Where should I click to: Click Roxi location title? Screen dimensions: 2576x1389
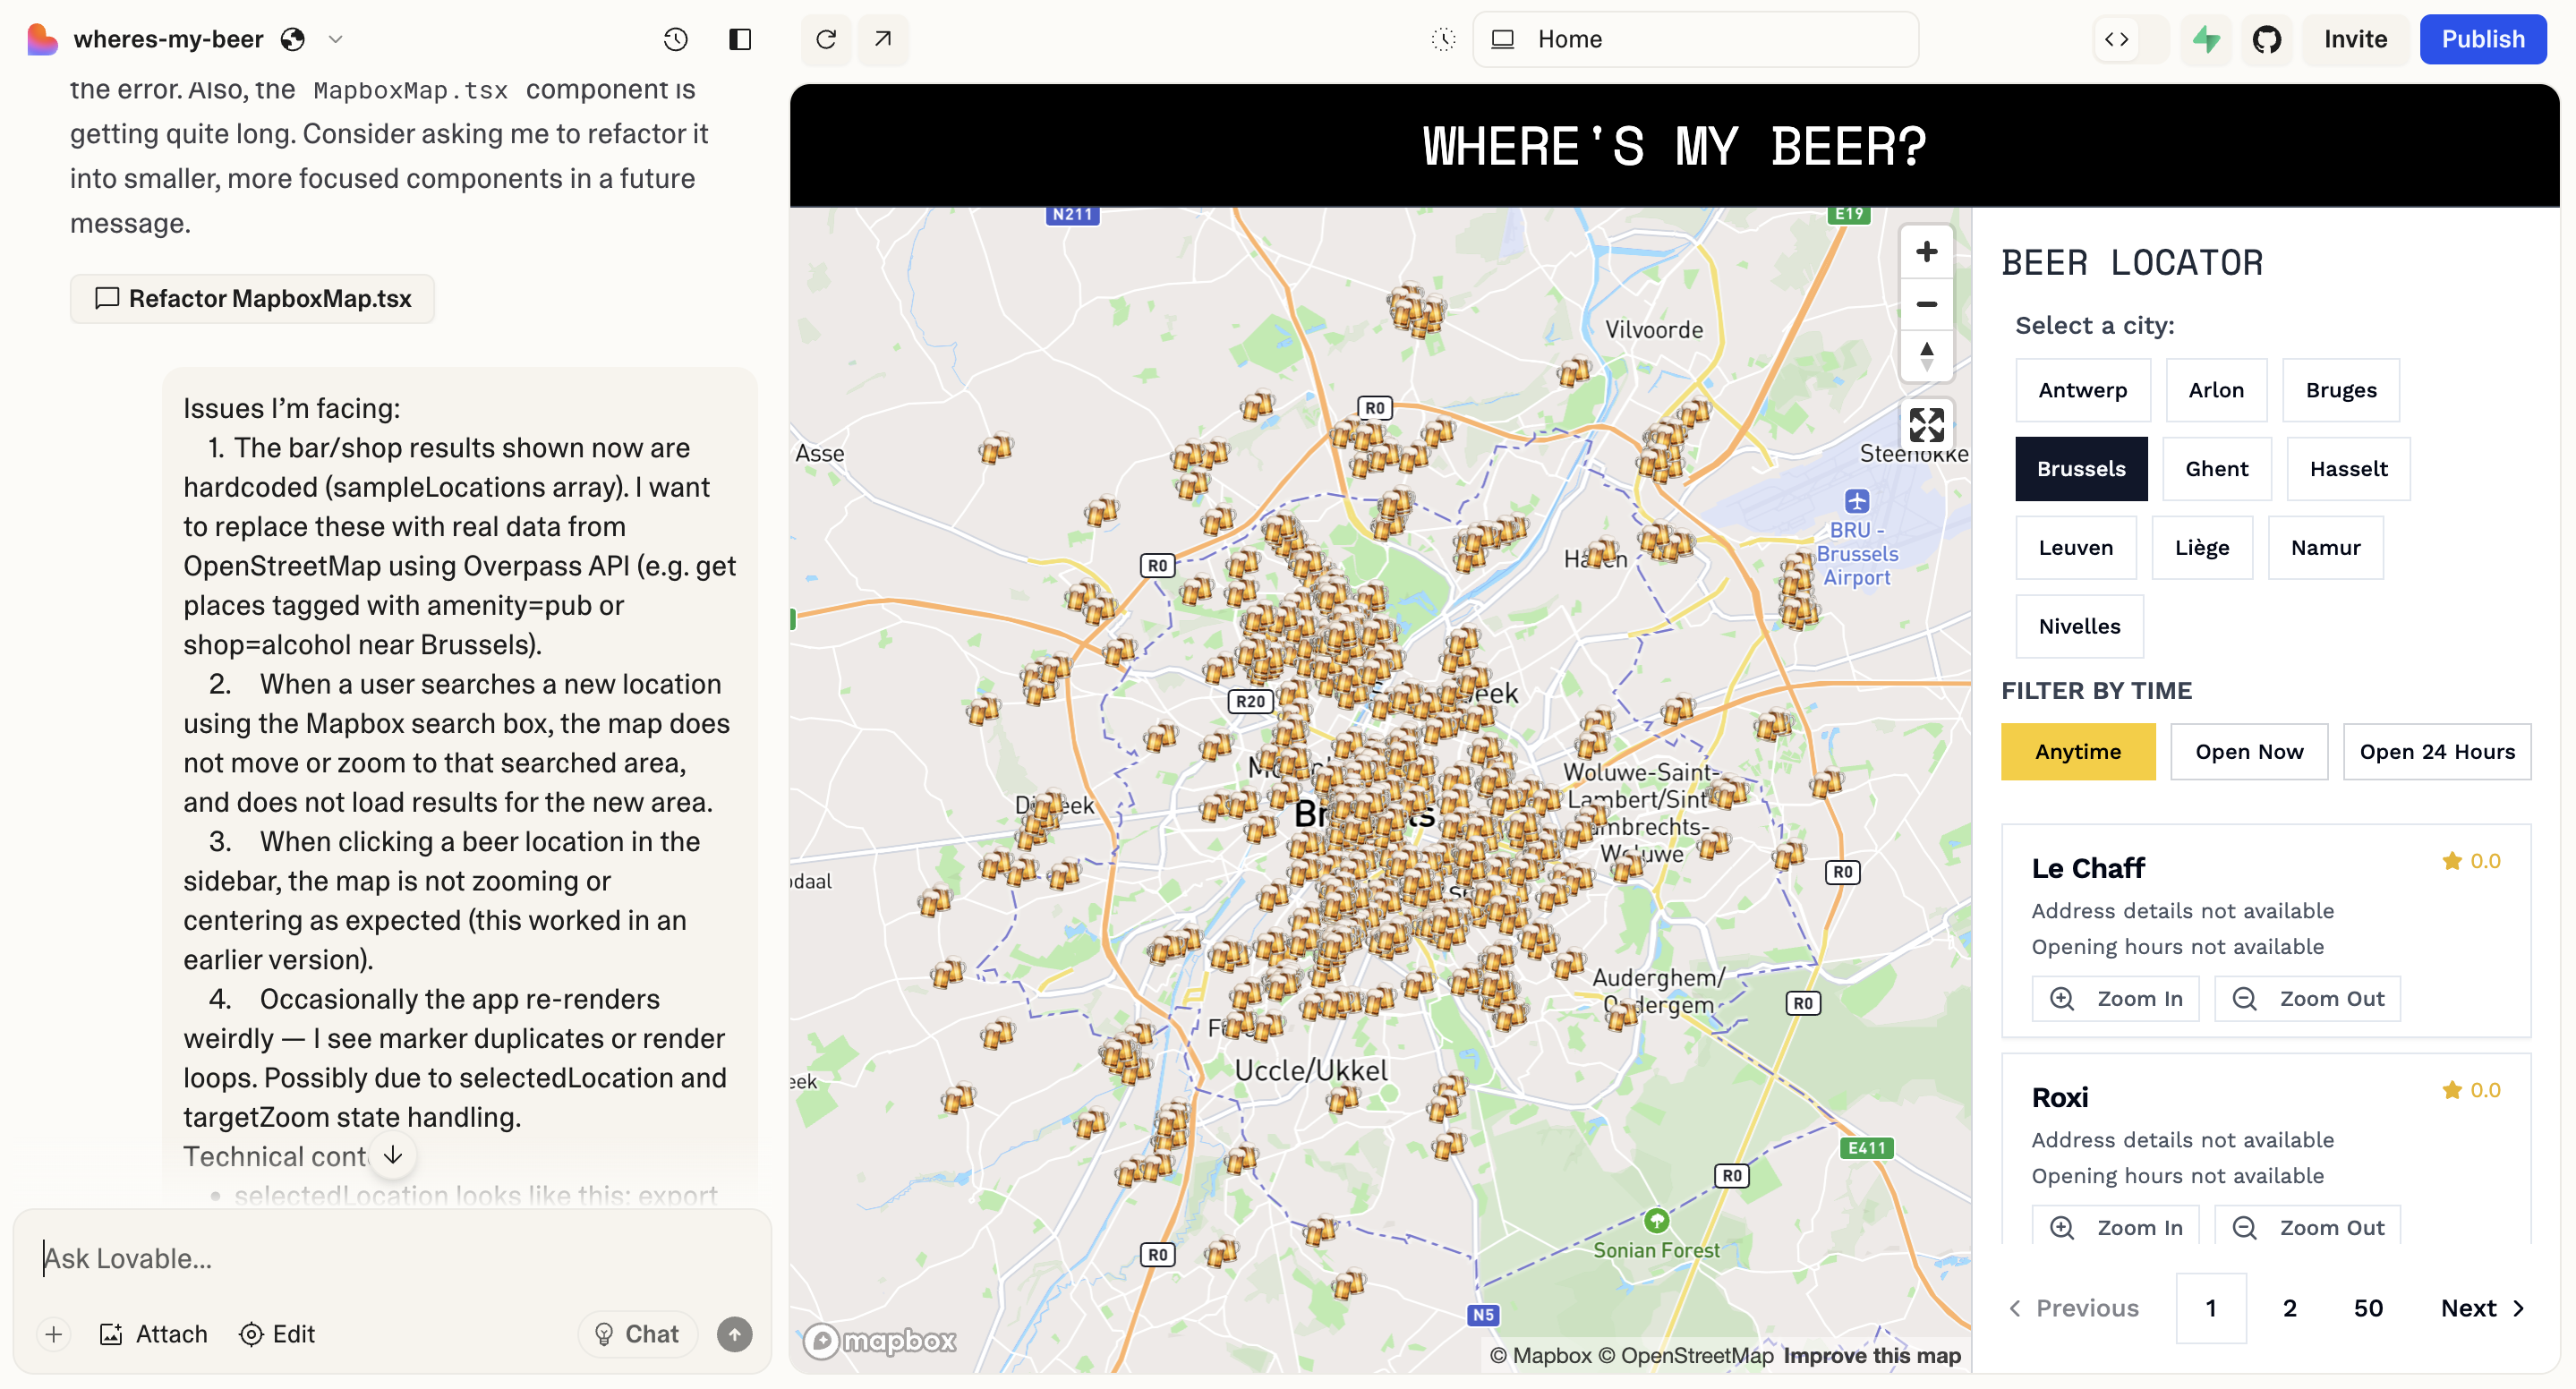(x=2060, y=1098)
